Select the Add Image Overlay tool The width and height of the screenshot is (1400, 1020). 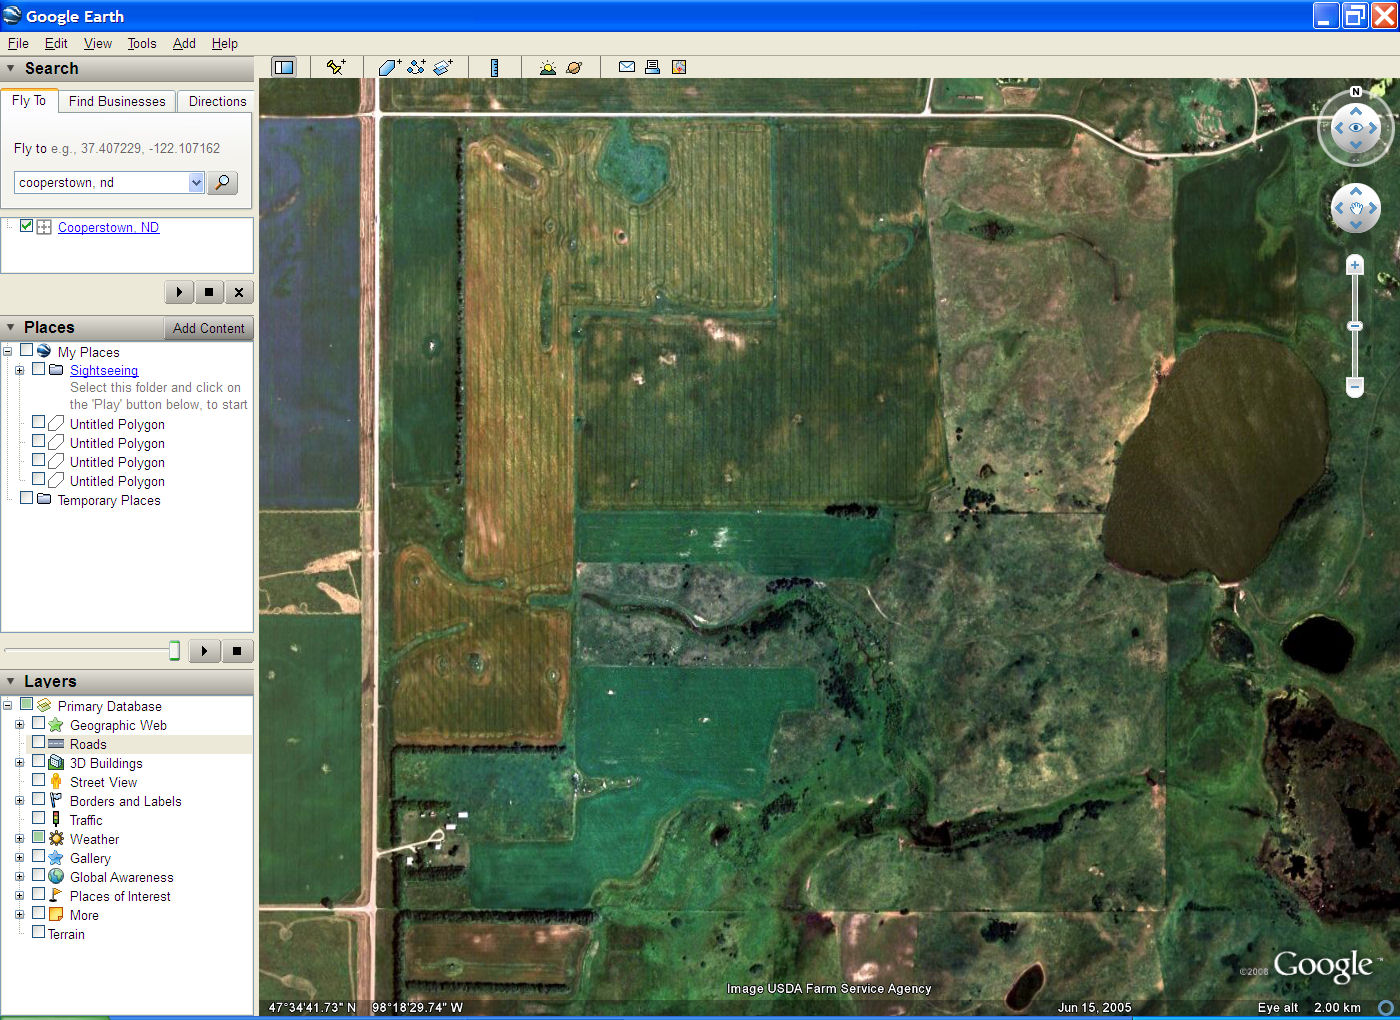point(443,67)
